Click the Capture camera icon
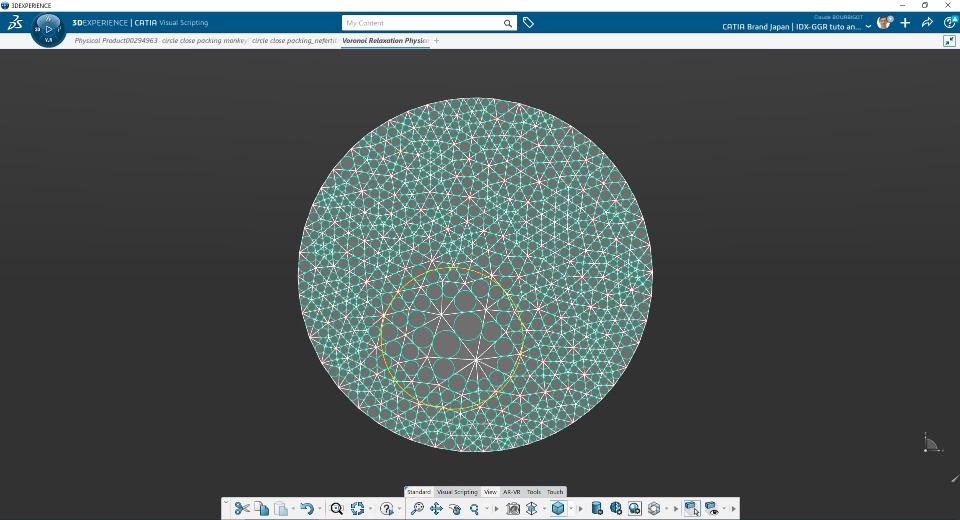Viewport: 960px width, 520px height. coord(513,508)
